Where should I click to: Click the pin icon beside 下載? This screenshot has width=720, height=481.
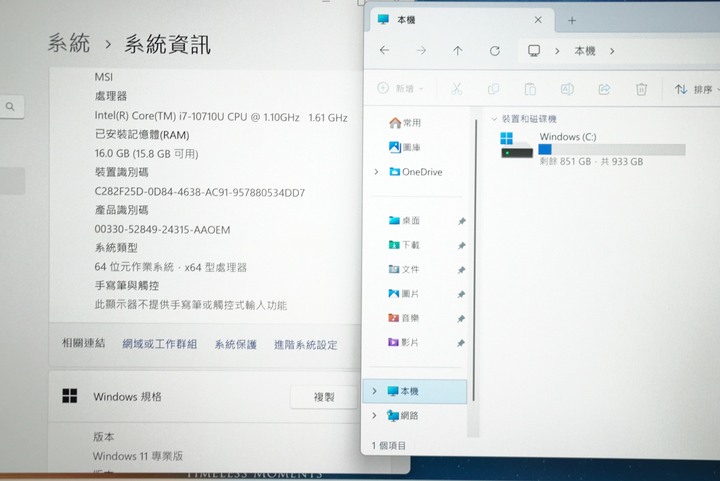[461, 246]
